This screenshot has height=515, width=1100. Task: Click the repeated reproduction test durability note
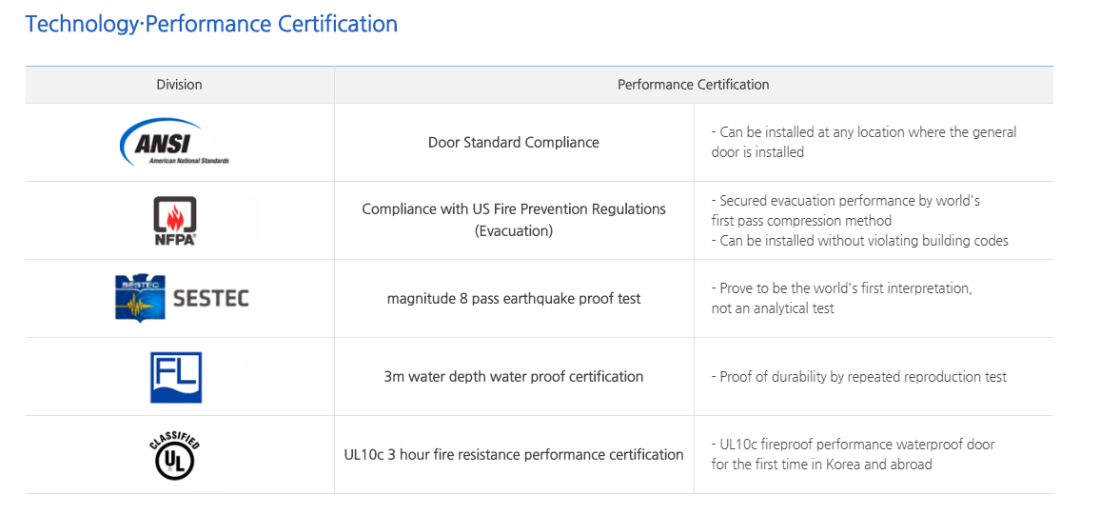coord(859,377)
